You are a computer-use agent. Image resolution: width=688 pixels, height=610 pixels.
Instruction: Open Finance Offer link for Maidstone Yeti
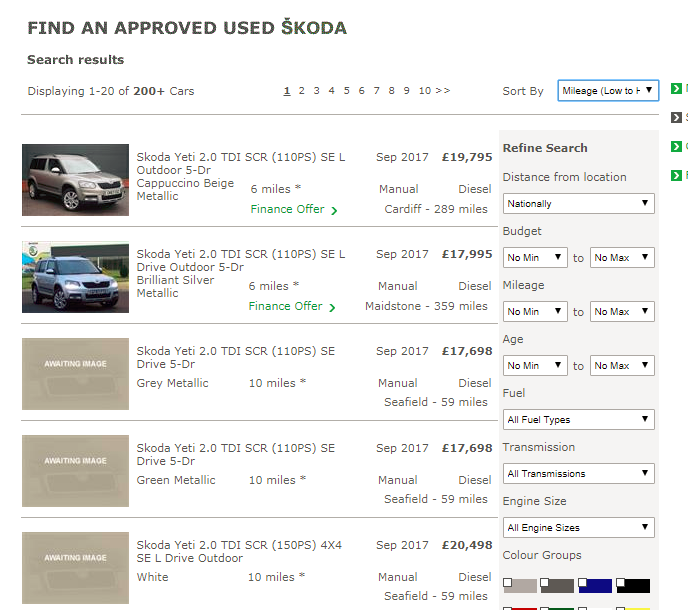[x=286, y=306]
